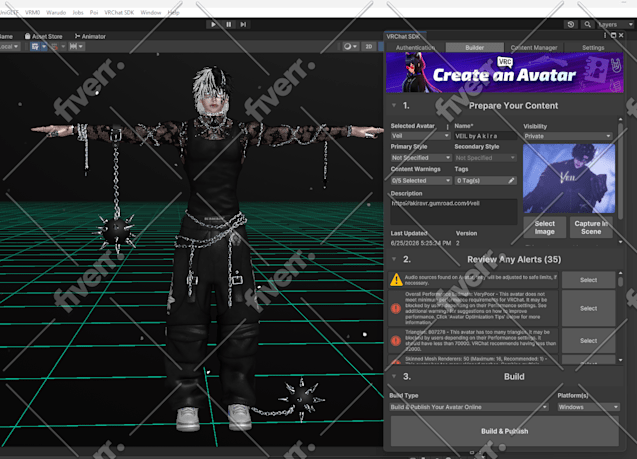Image resolution: width=637 pixels, height=459 pixels.
Task: Collapse the Prepare Your Content section
Action: [394, 106]
